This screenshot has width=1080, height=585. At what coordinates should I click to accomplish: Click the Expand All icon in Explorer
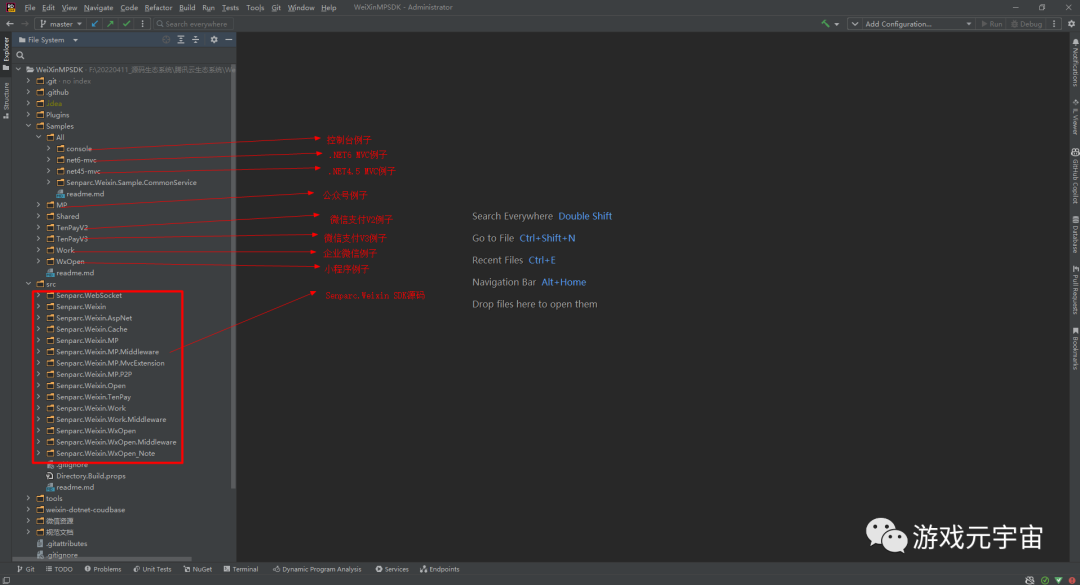(180, 40)
